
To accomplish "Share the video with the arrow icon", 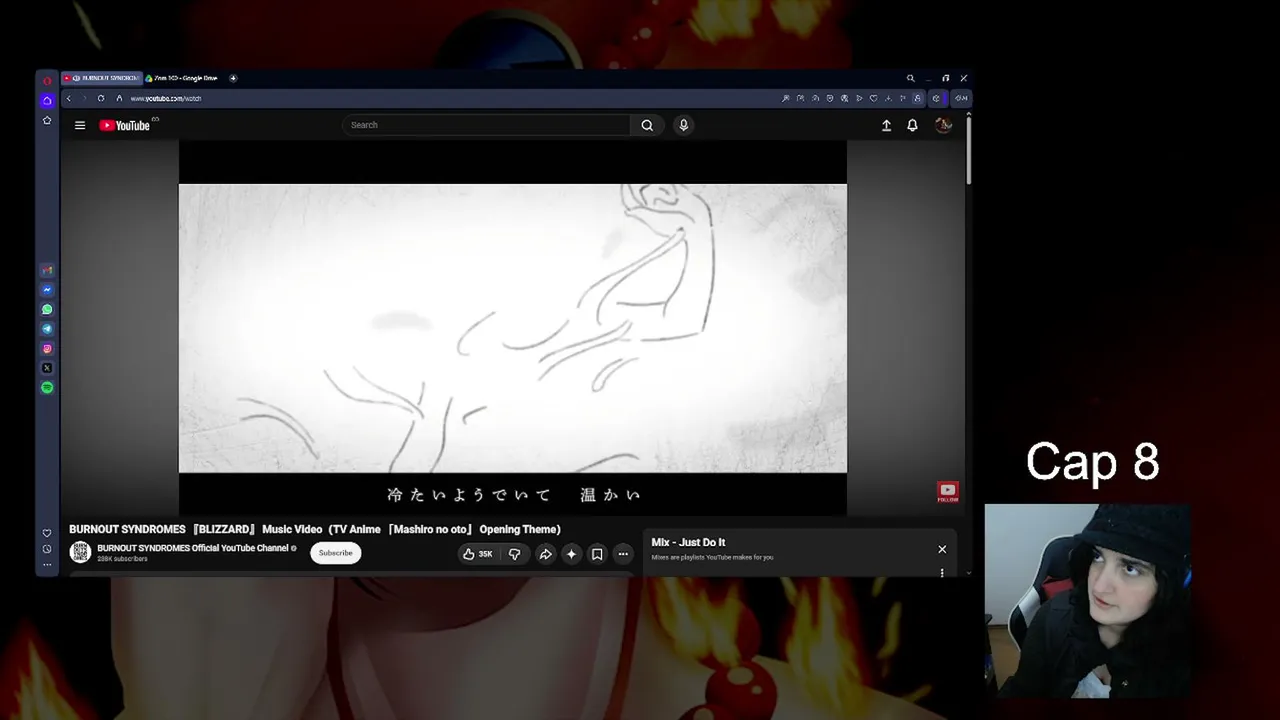I will pos(545,553).
